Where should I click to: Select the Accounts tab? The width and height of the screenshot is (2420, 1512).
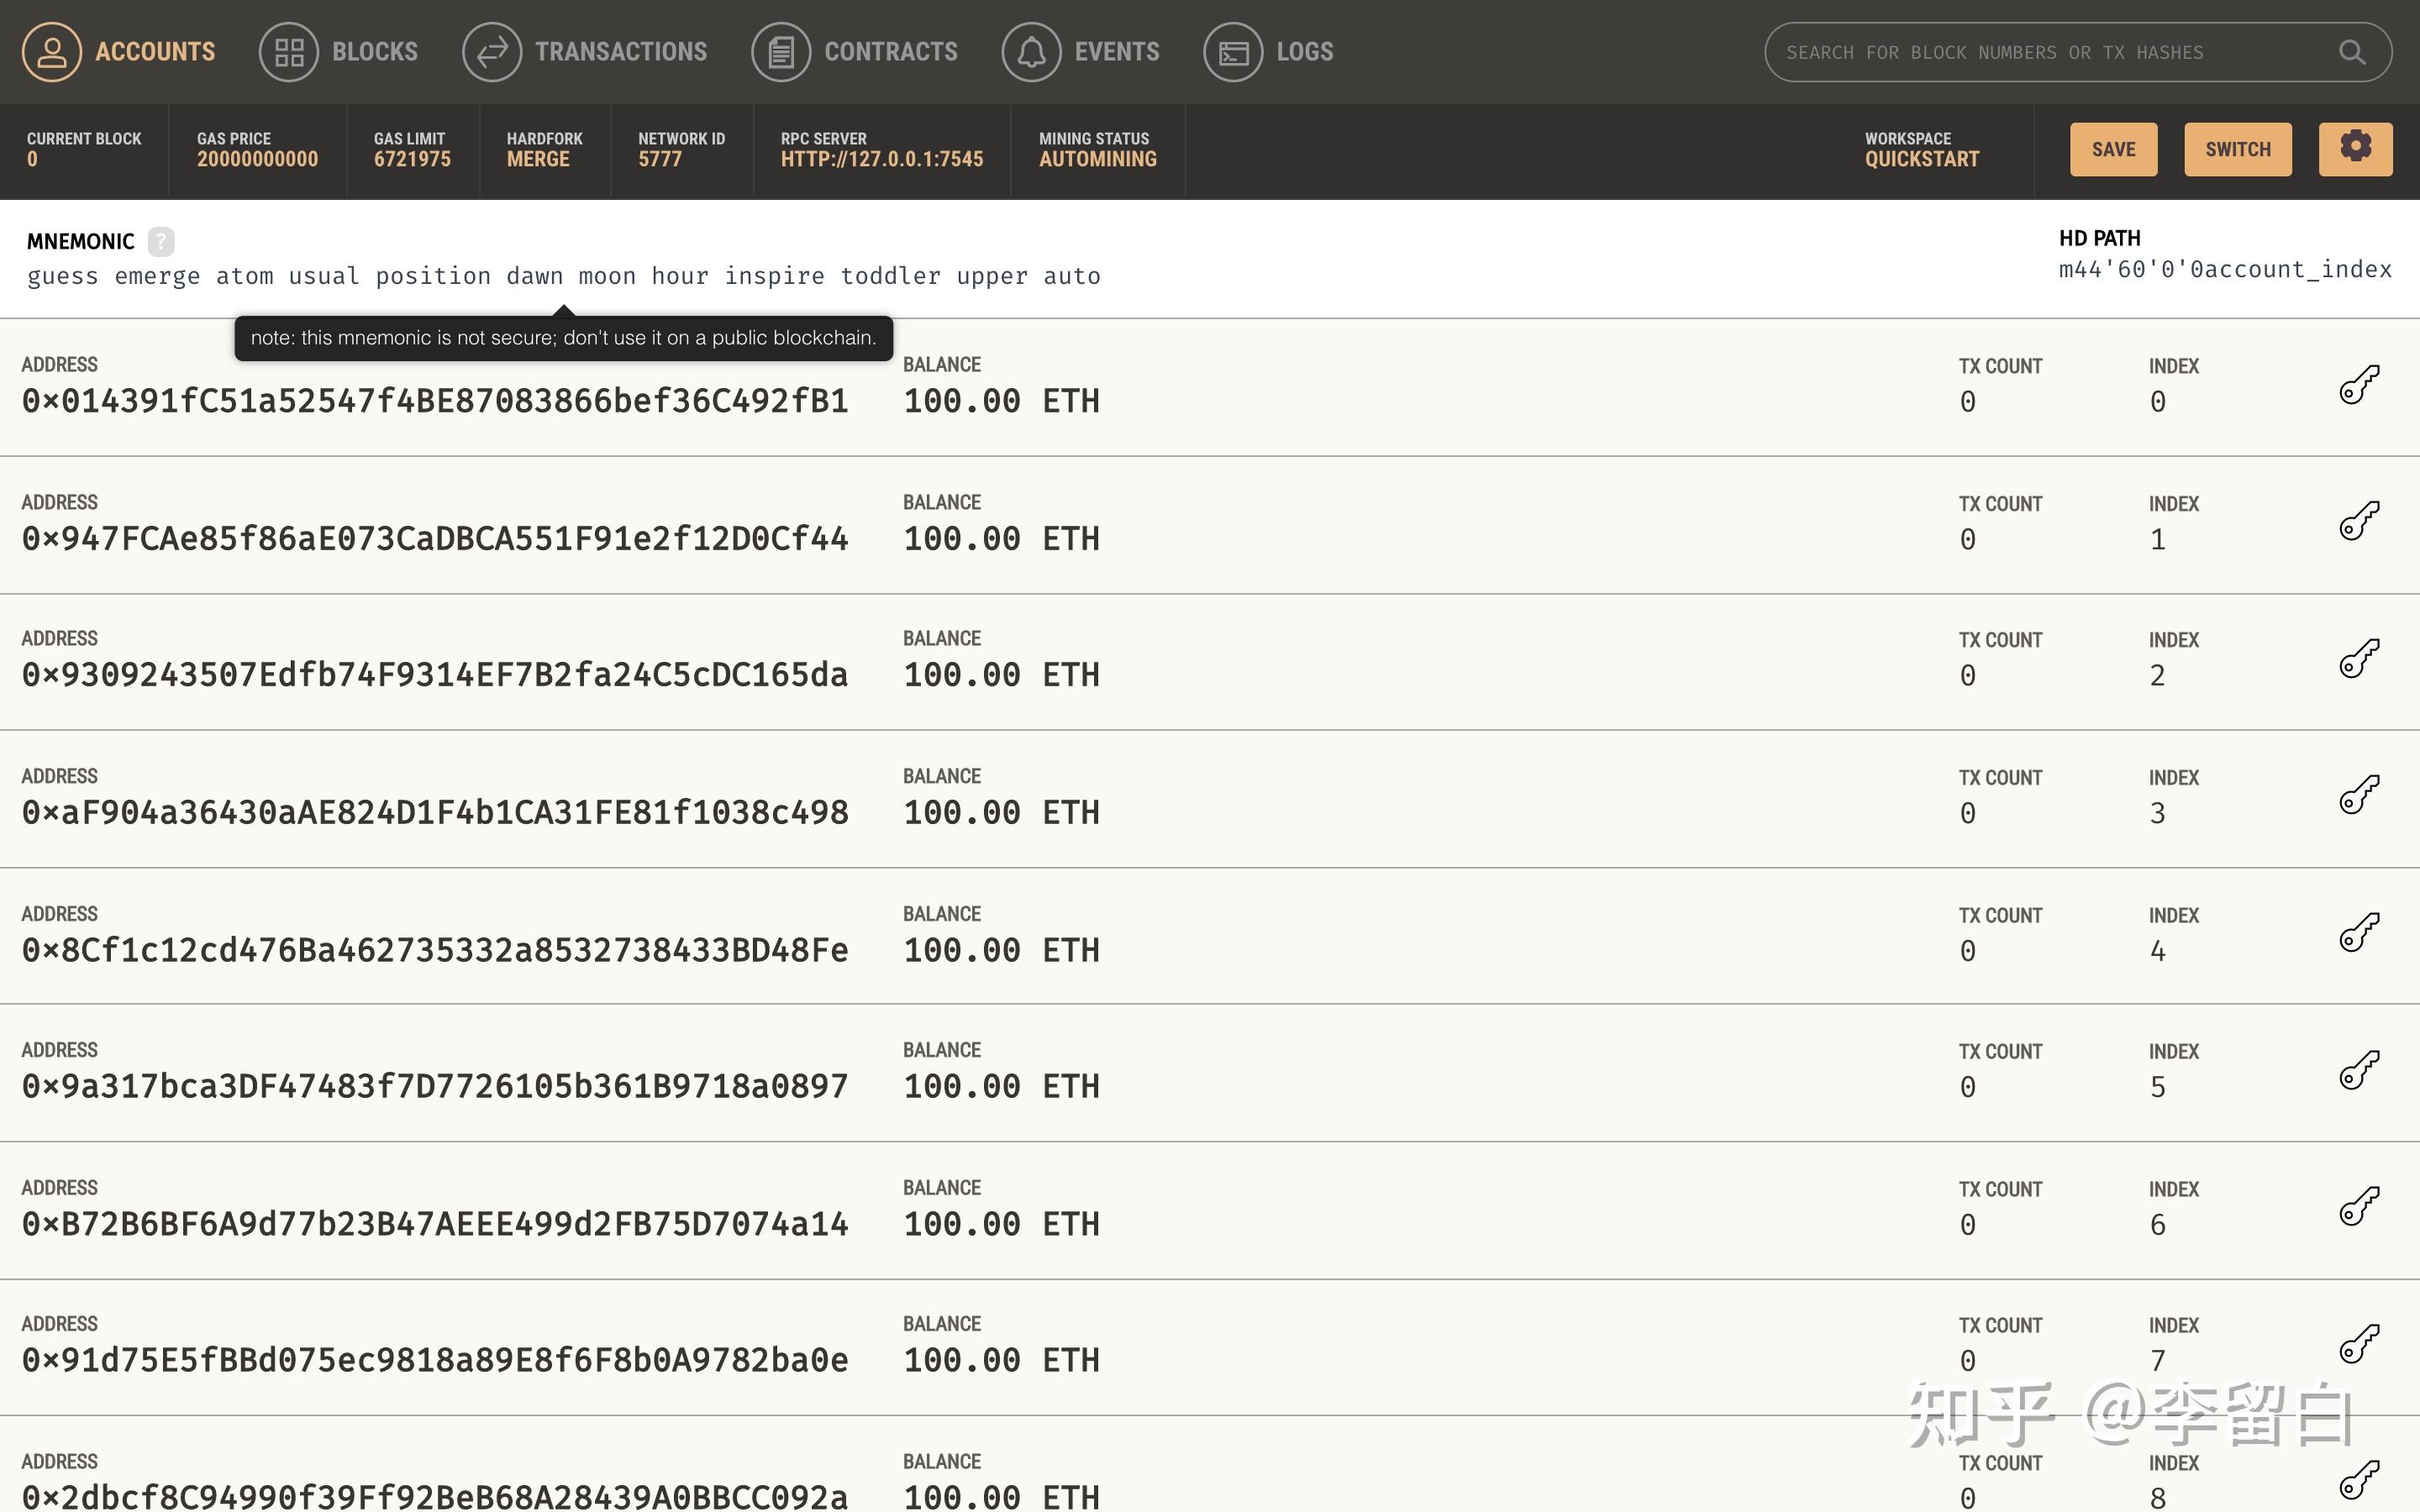pyautogui.click(x=119, y=52)
